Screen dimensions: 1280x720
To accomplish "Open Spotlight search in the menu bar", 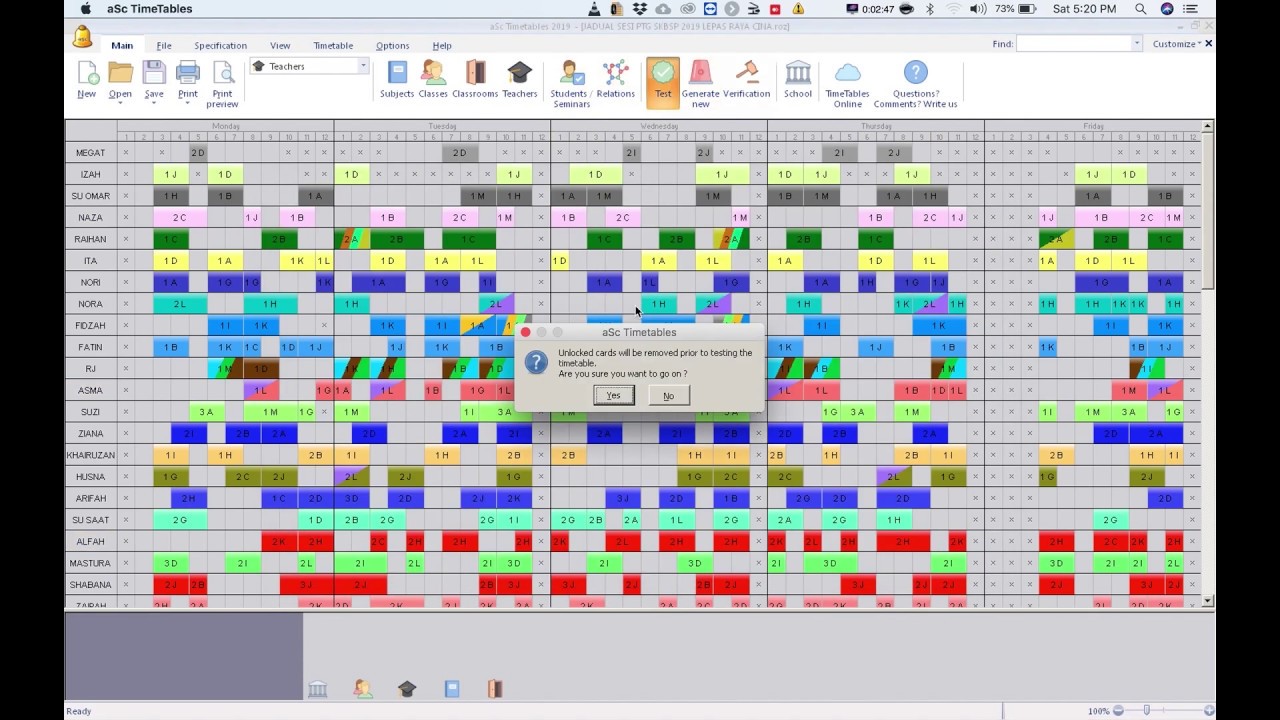I will pyautogui.click(x=1141, y=9).
